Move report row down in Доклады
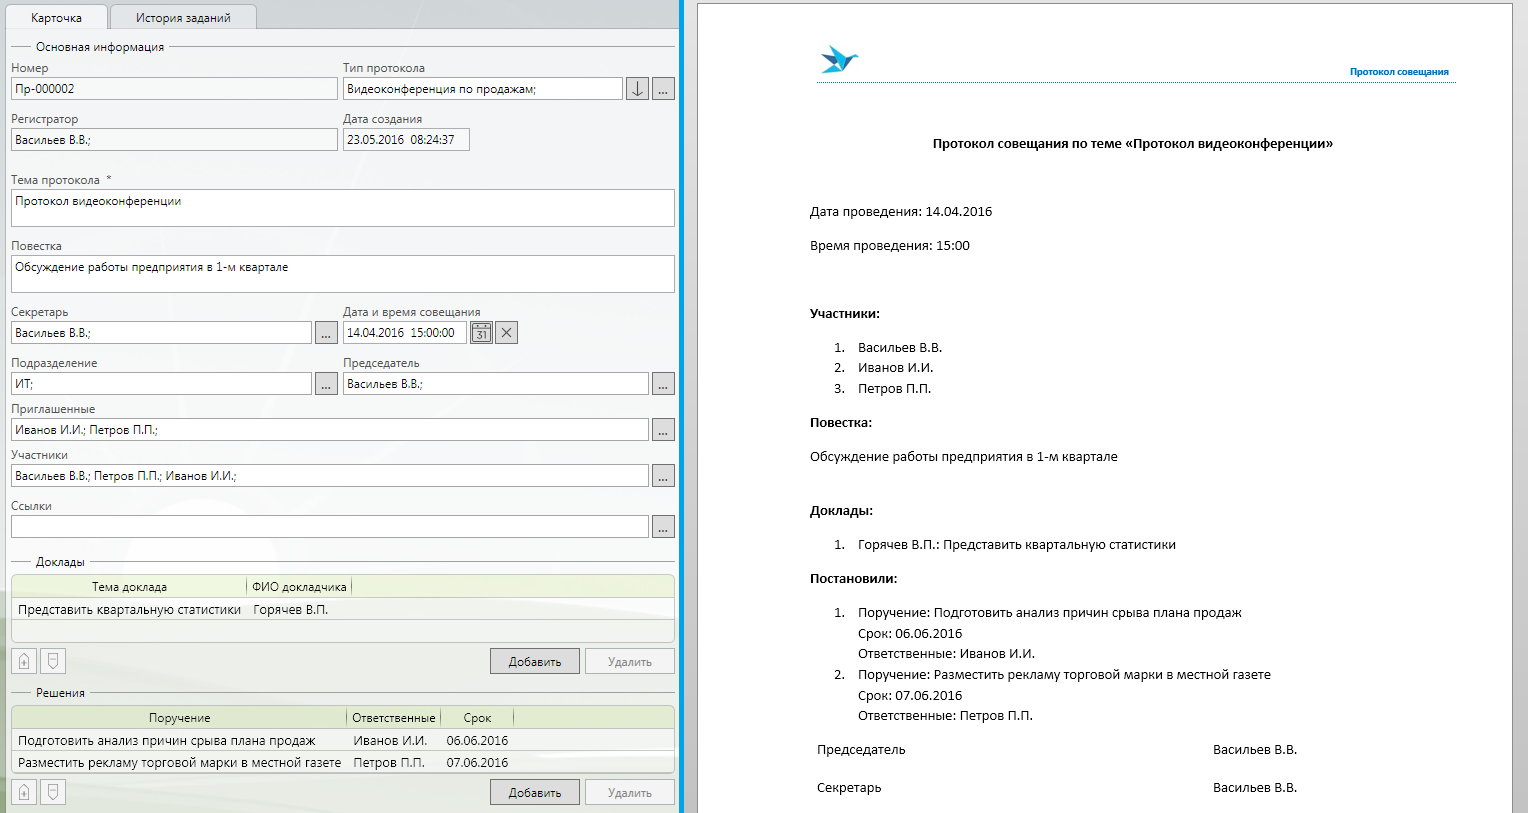 pos(53,661)
